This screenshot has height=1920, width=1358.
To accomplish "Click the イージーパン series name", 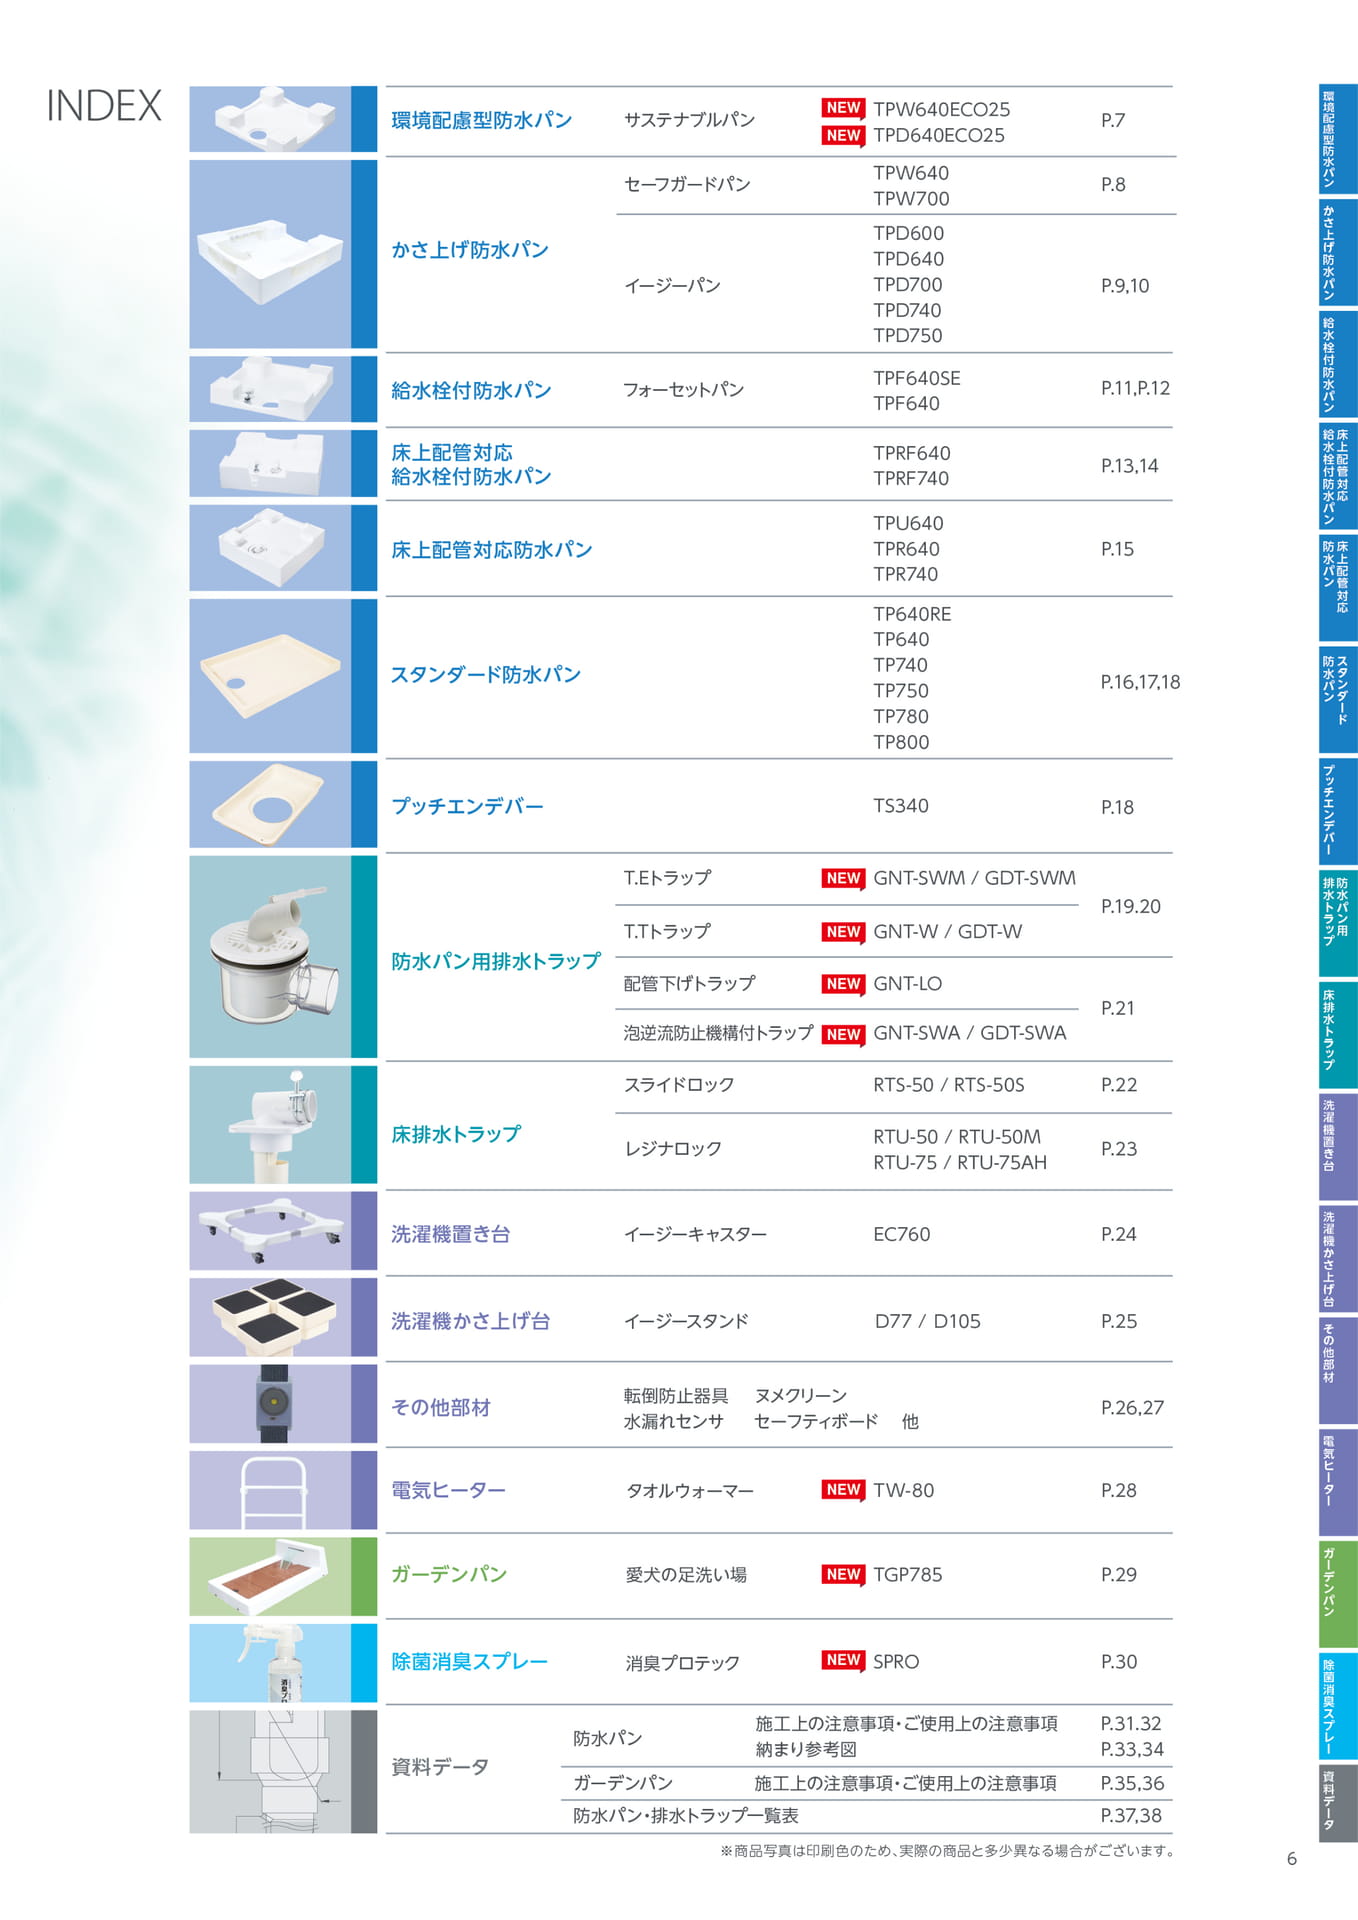I will 672,286.
